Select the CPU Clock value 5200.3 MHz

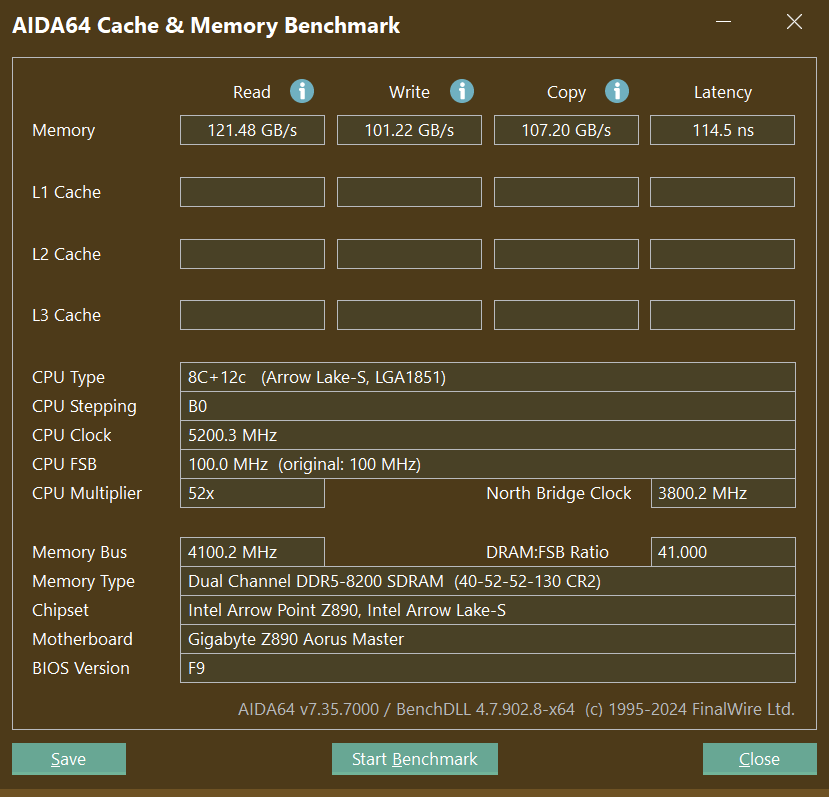point(487,435)
